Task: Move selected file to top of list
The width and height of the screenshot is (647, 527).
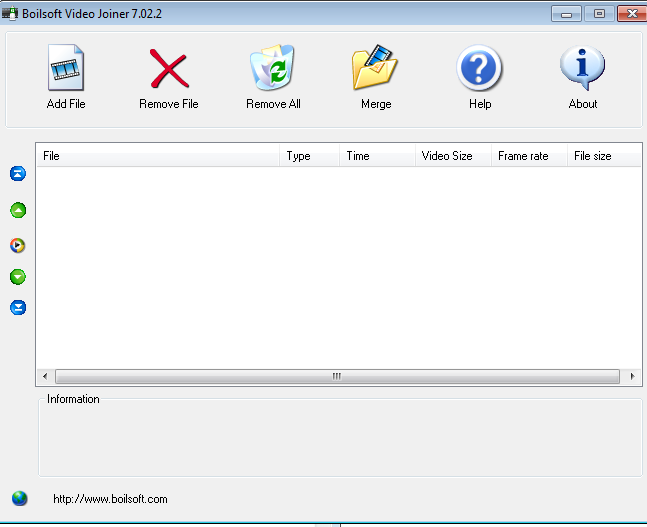Action: click(x=18, y=174)
